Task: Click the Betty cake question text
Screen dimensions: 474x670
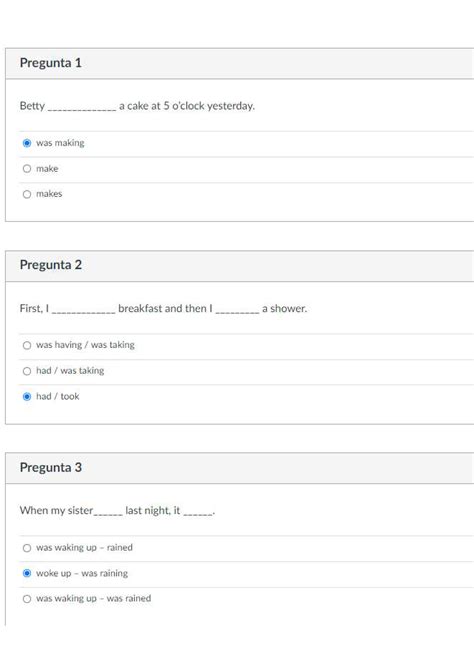Action: point(137,106)
